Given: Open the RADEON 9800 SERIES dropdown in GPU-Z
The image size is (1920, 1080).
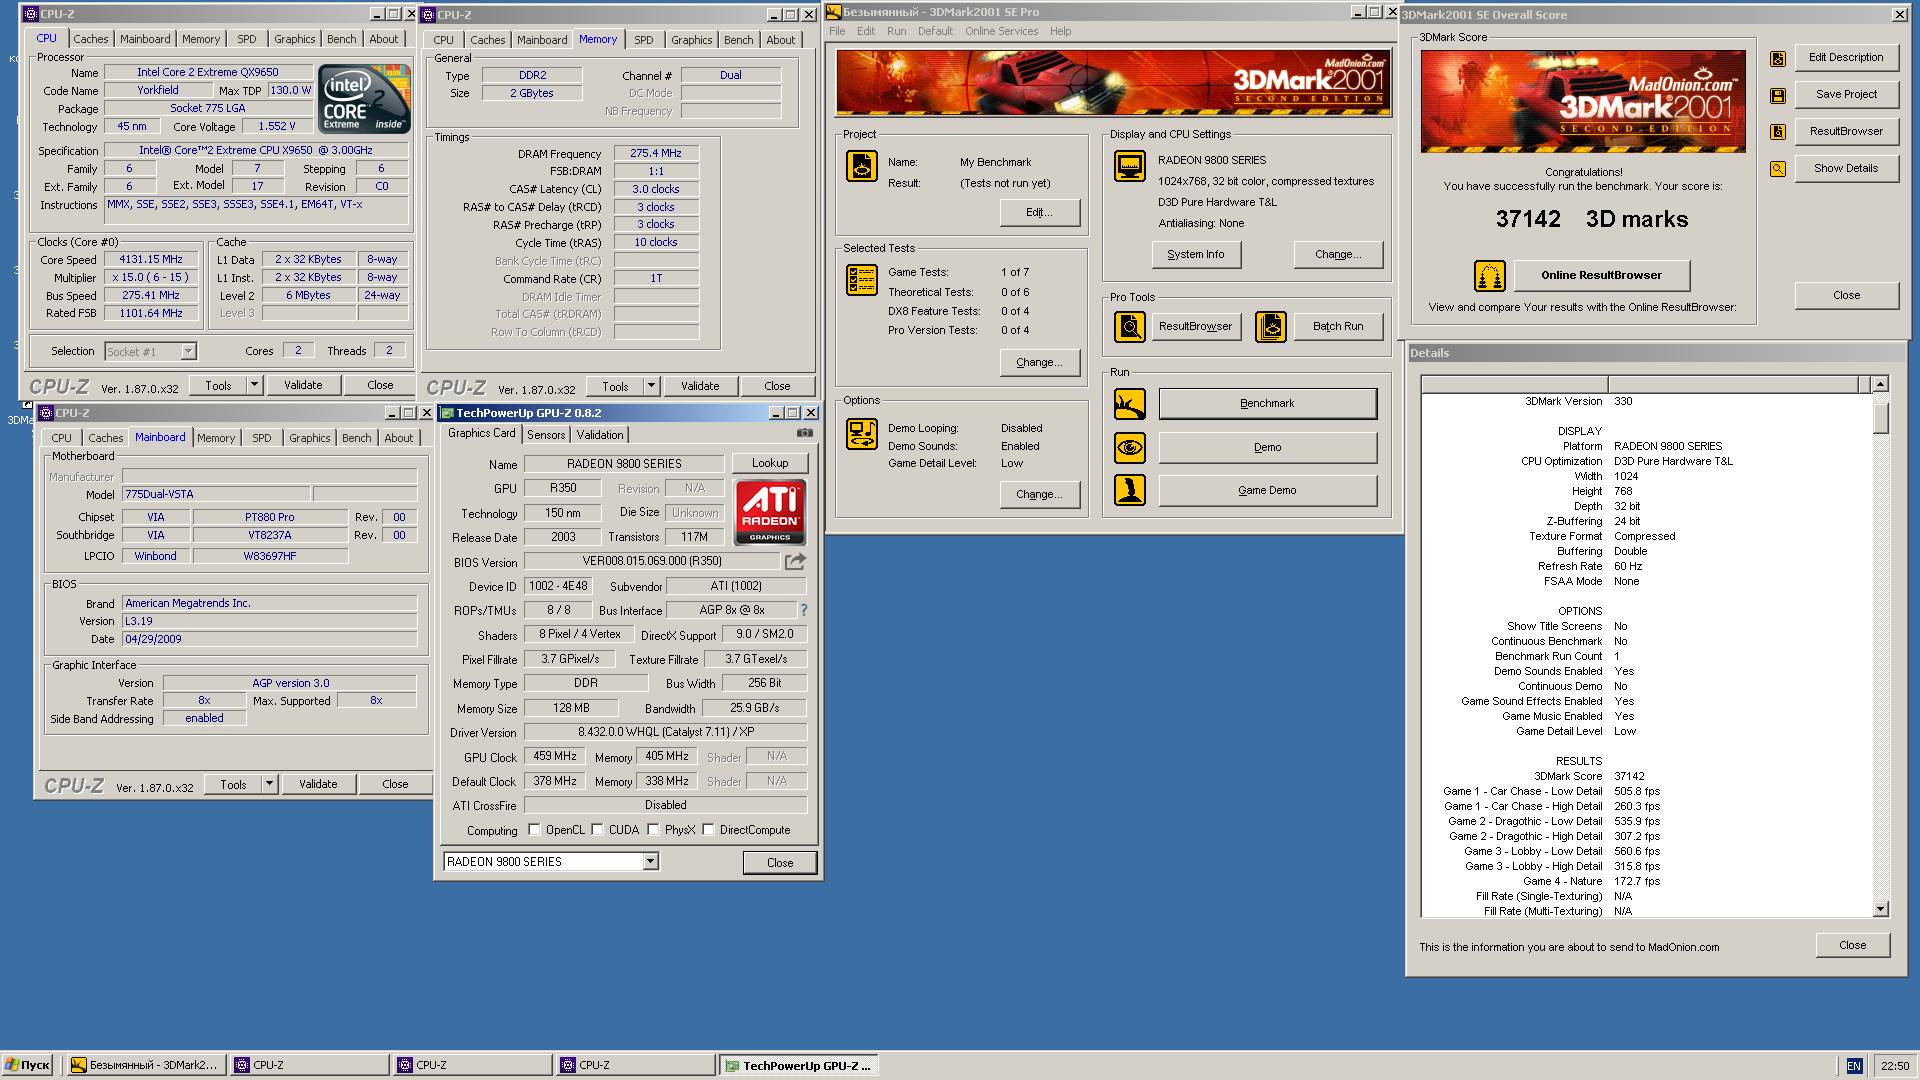Looking at the screenshot, I should pos(650,861).
